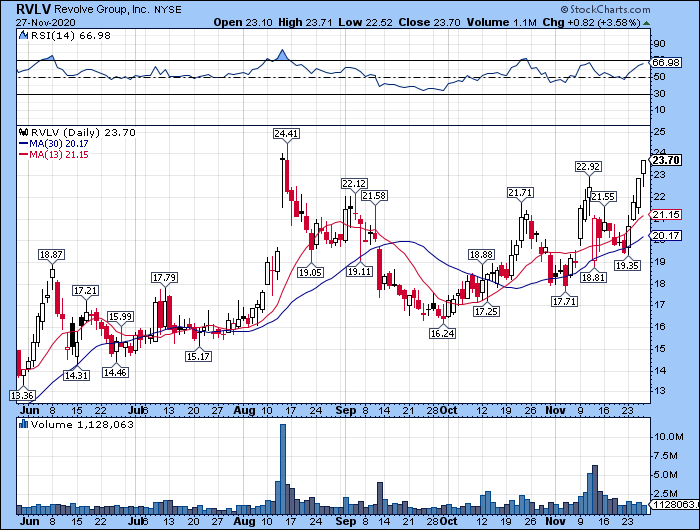Click the 7.5M volume axis label

666,456
